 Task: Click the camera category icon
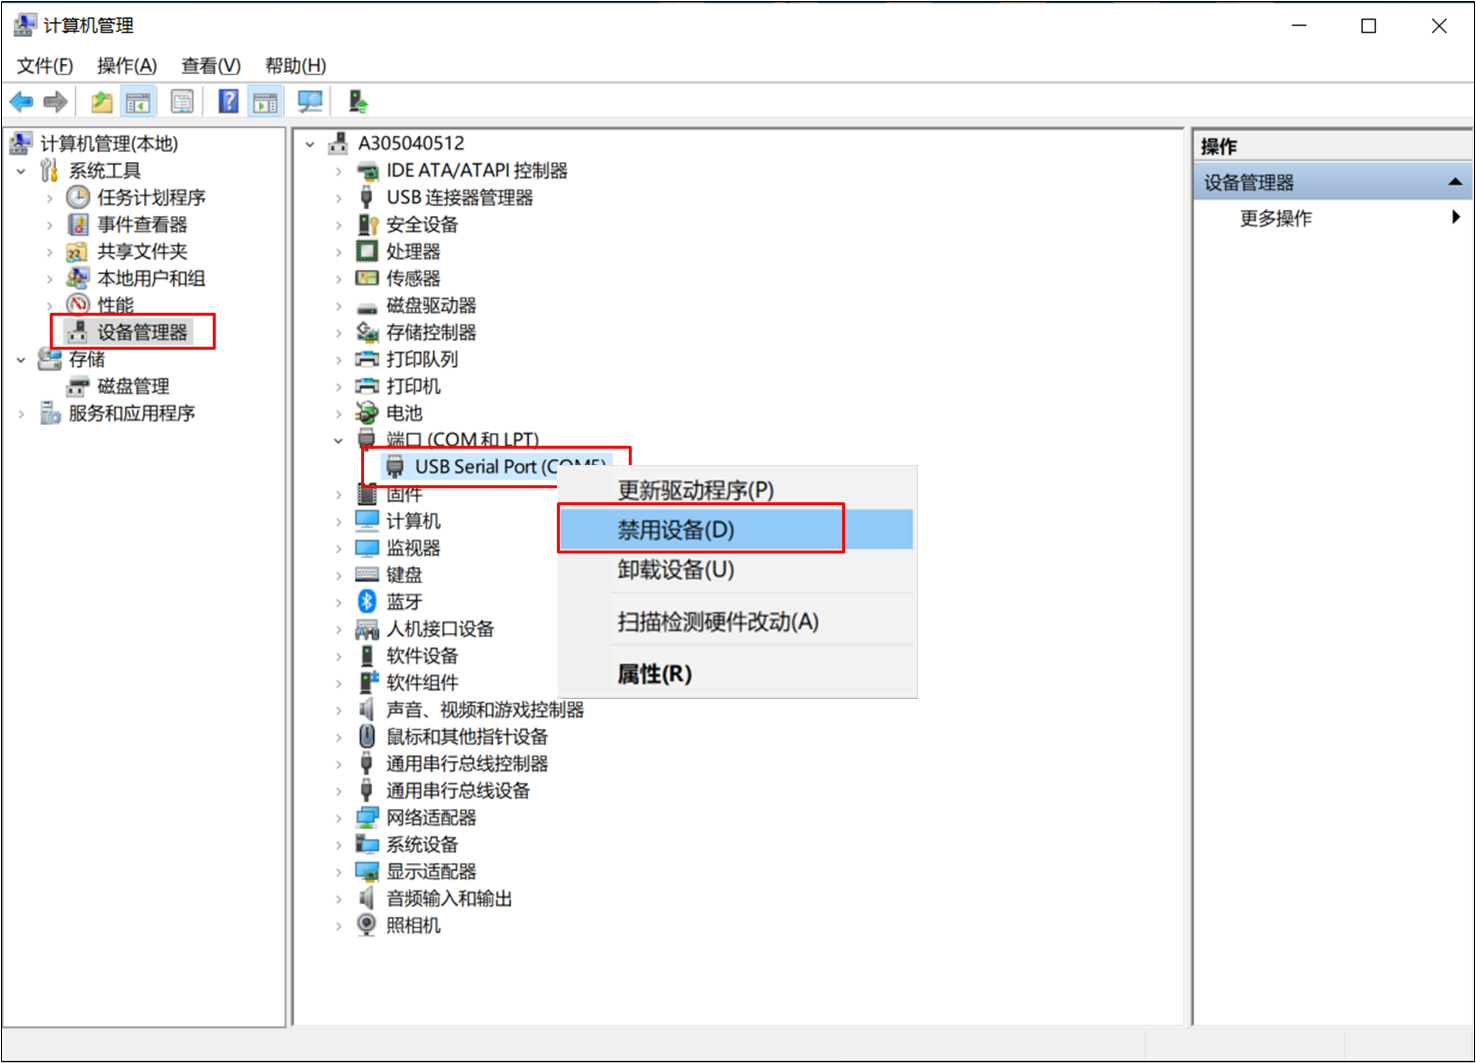pos(367,925)
